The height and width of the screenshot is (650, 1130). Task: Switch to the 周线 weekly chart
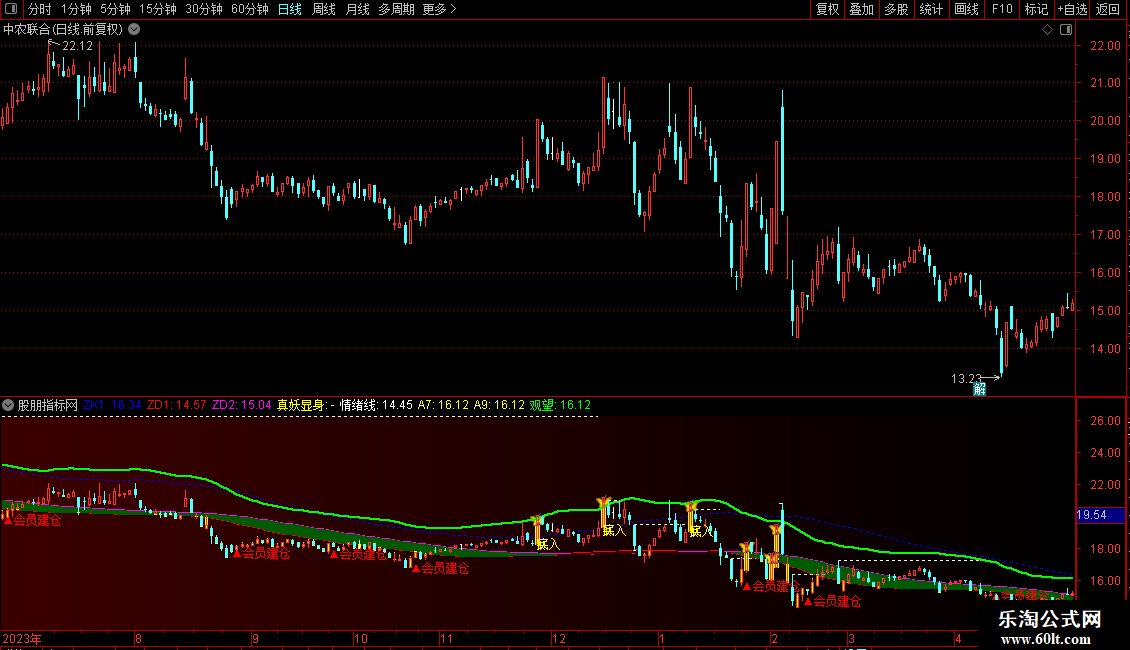point(324,9)
